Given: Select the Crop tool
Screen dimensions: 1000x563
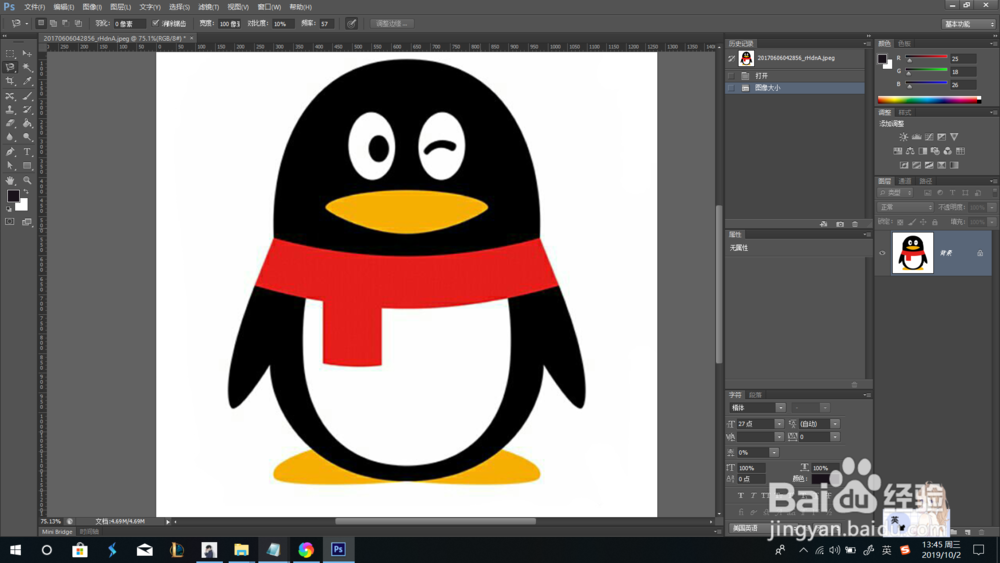Looking at the screenshot, I should (x=10, y=82).
